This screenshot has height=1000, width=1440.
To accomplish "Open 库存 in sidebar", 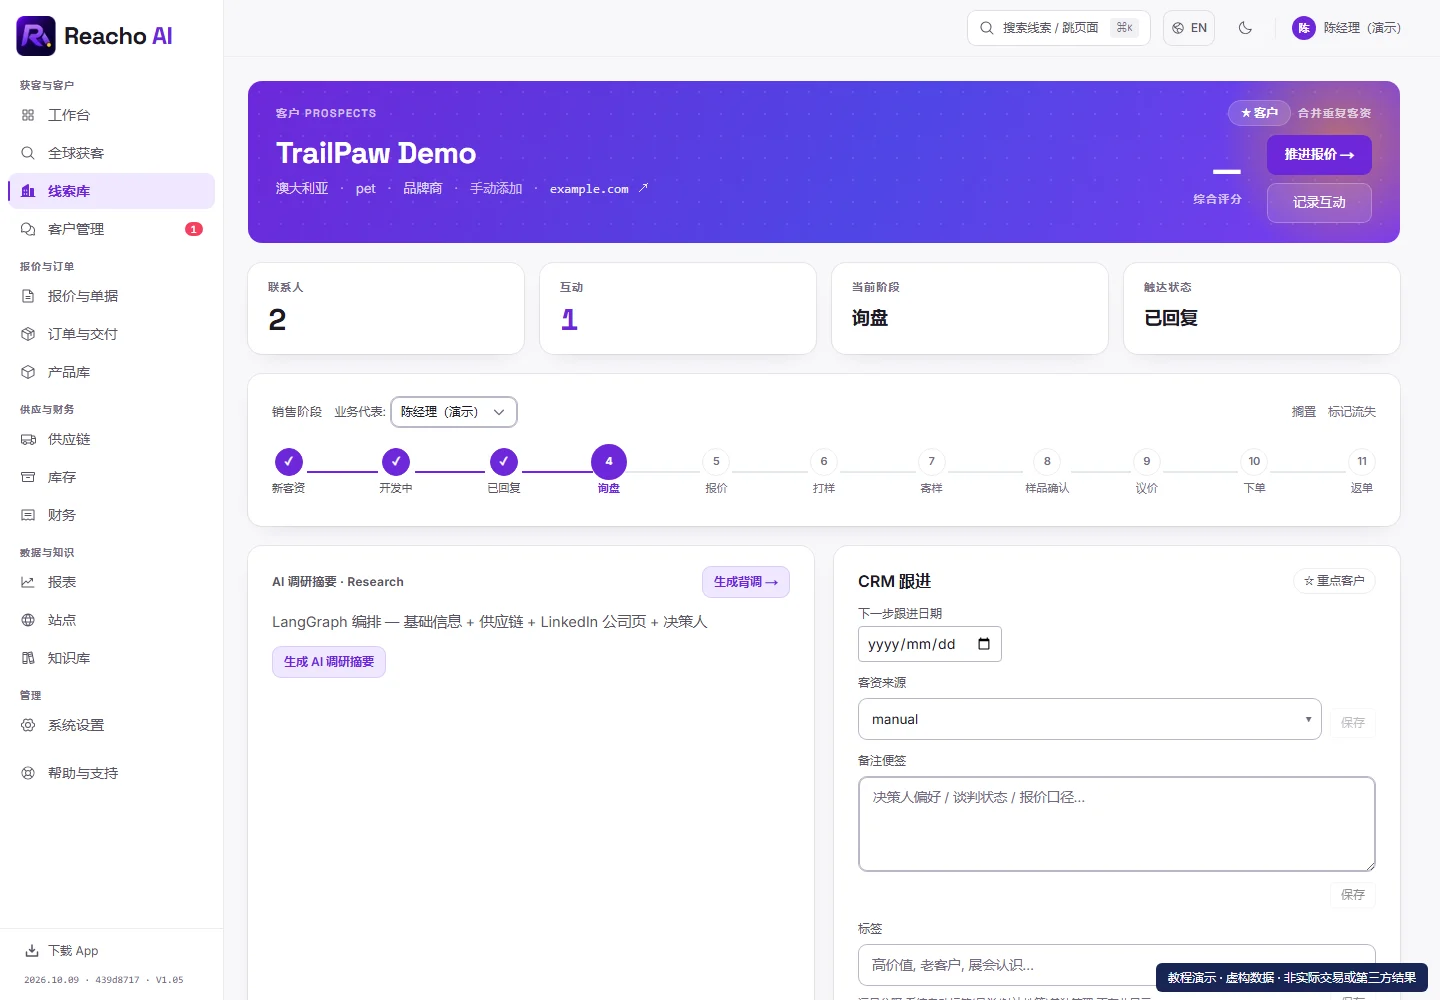I will tap(111, 477).
